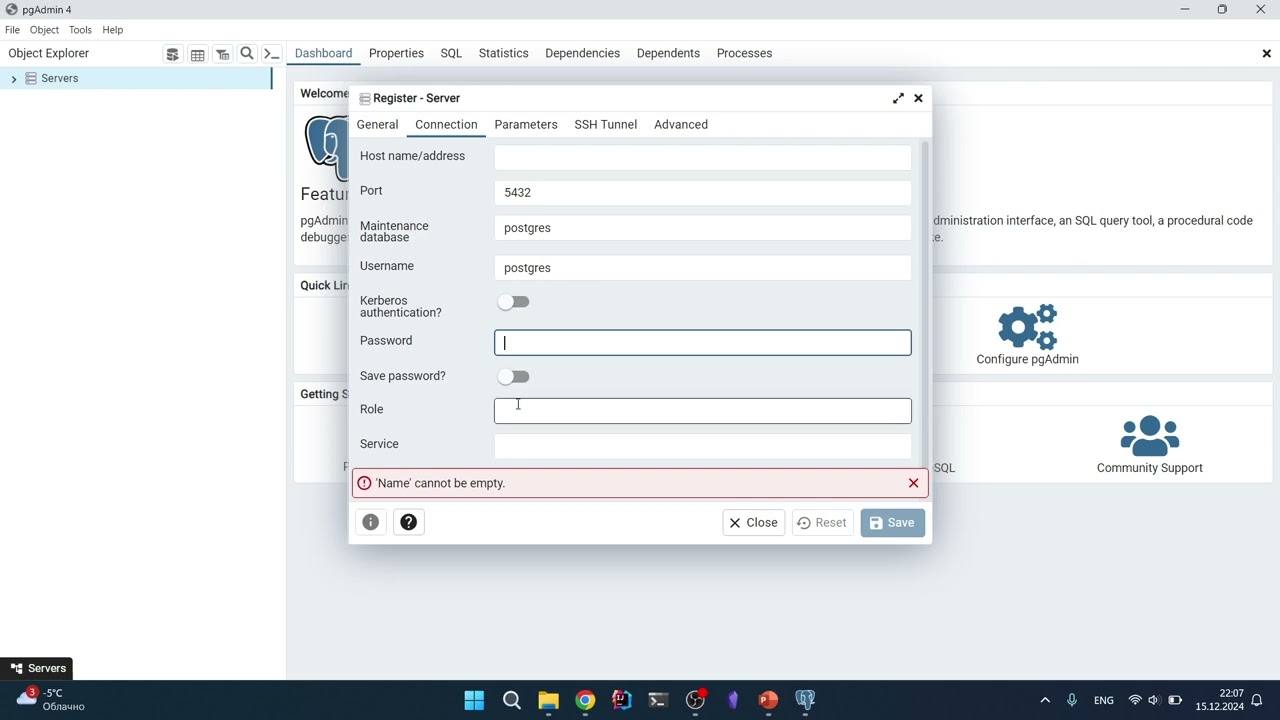Open the Help menu
Screen dimensions: 1280x720
click(113, 30)
